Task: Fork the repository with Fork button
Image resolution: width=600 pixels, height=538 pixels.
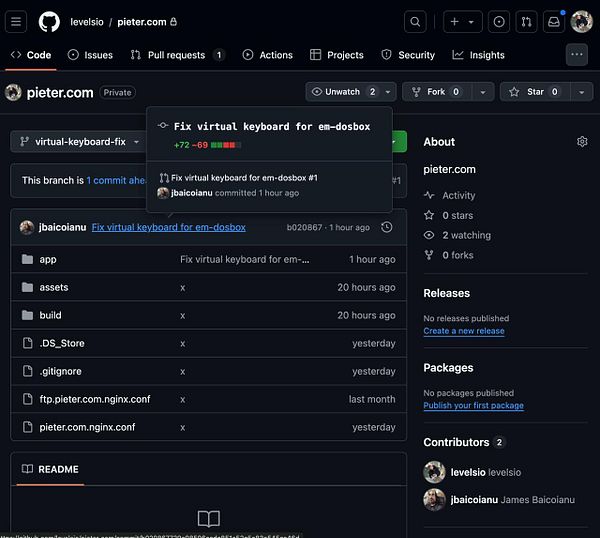Action: [x=436, y=92]
